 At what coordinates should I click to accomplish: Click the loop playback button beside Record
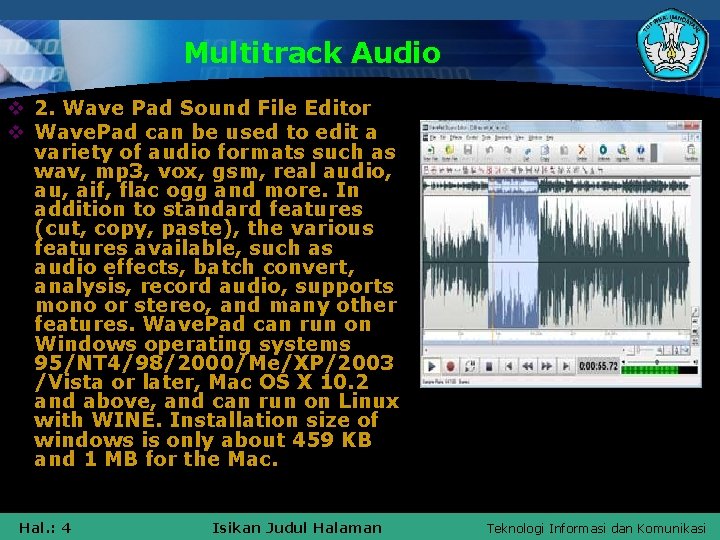[x=470, y=366]
